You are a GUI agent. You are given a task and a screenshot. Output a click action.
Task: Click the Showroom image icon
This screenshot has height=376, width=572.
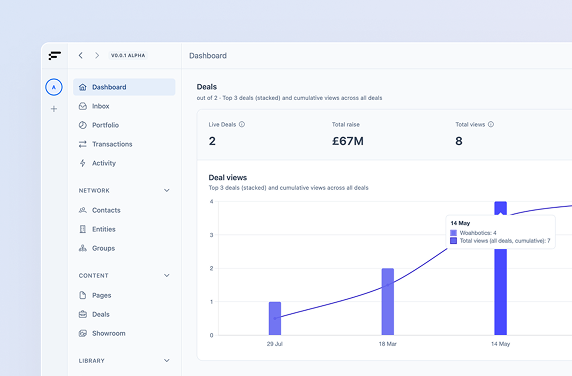click(83, 333)
